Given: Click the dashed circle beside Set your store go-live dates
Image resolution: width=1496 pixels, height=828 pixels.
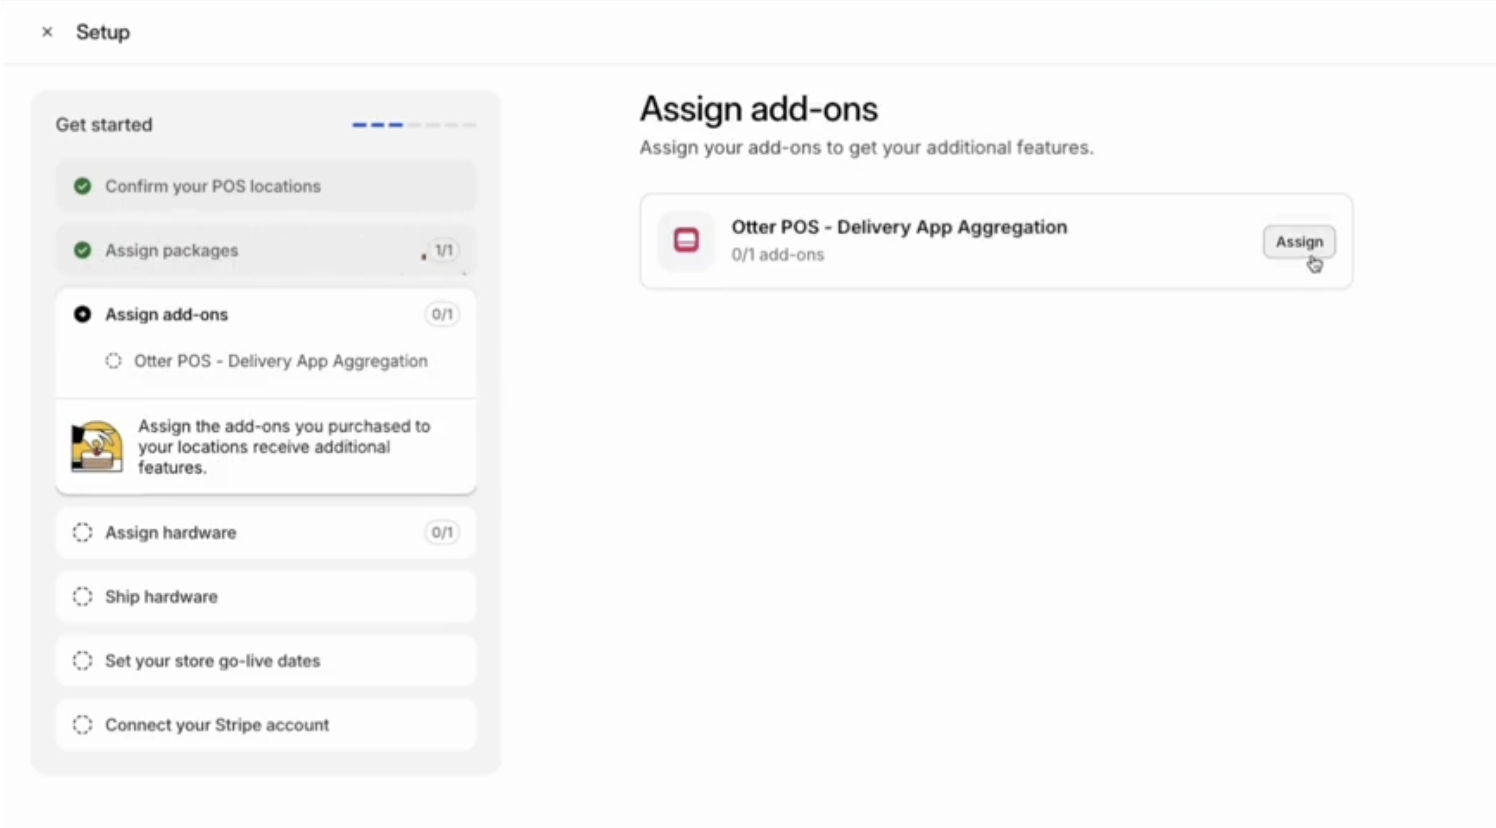Looking at the screenshot, I should (83, 660).
